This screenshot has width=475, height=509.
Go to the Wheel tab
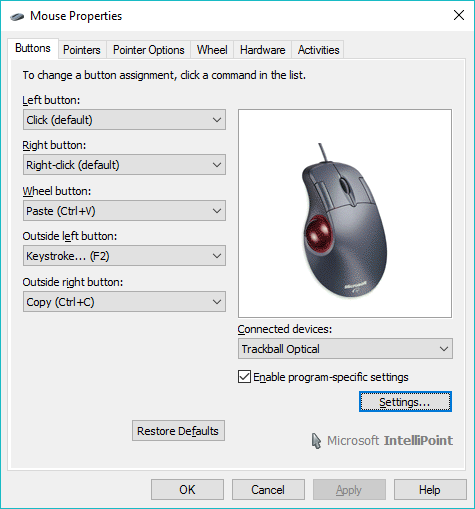tap(212, 50)
